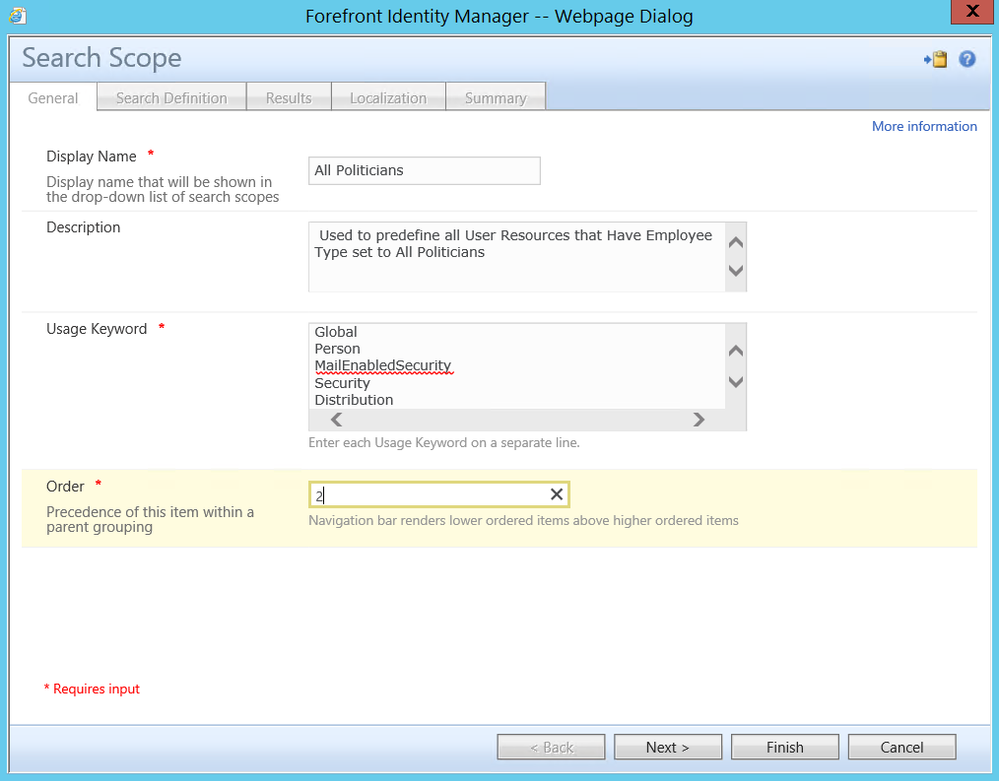999x781 pixels.
Task: Click the Global keyword line
Action: click(x=336, y=332)
